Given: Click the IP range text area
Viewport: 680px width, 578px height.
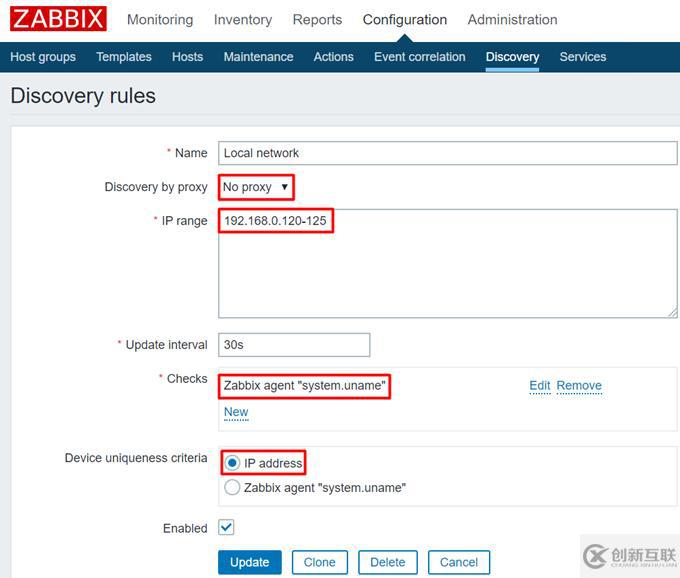Looking at the screenshot, I should click(447, 264).
